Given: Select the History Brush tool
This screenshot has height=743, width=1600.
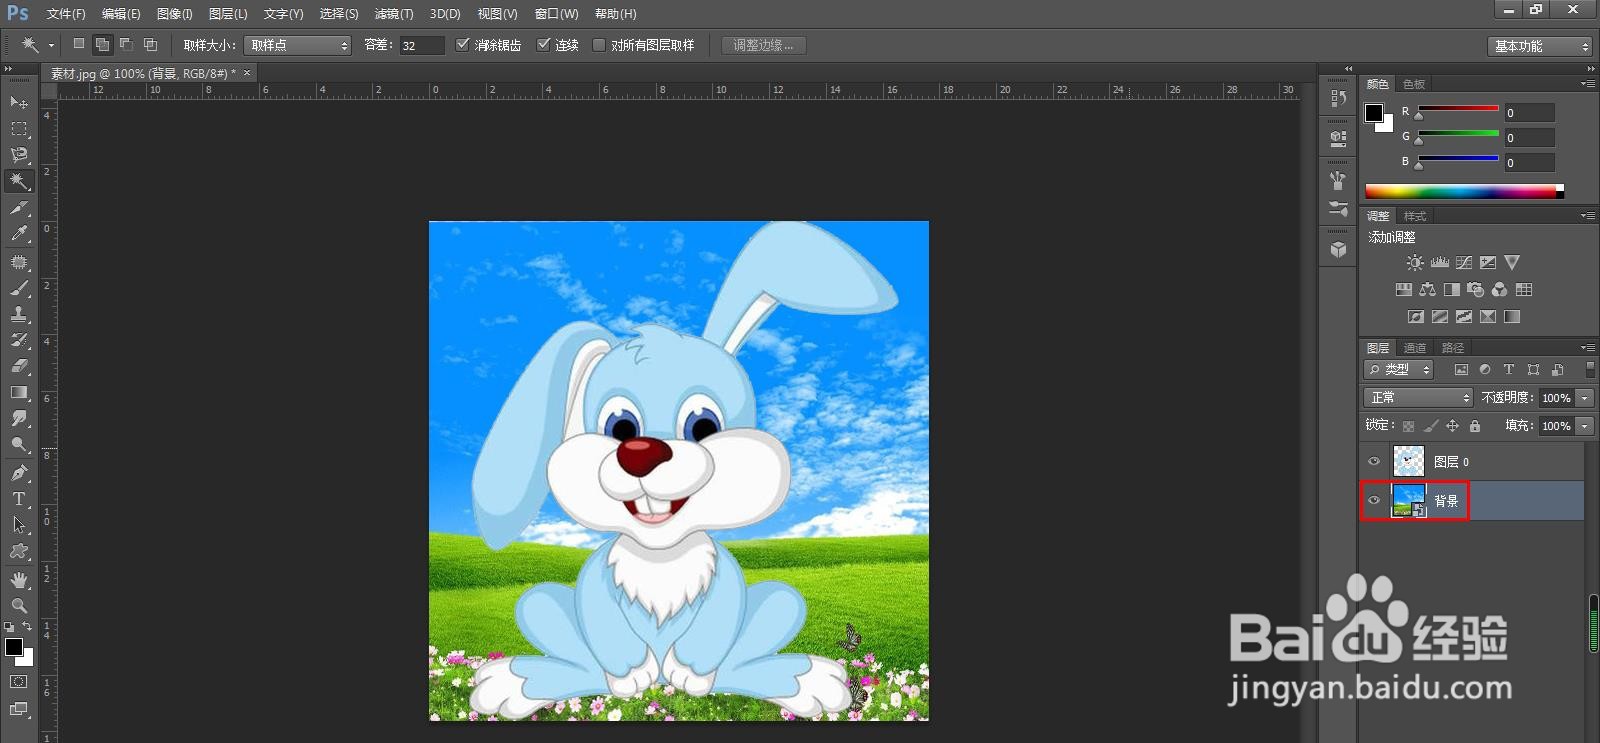Looking at the screenshot, I should [x=19, y=340].
